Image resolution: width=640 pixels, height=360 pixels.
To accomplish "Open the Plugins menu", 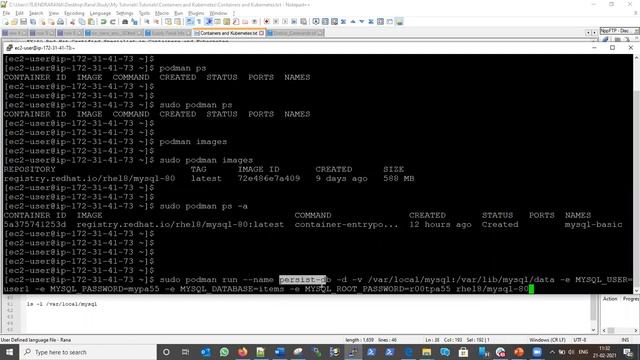I will [x=196, y=13].
